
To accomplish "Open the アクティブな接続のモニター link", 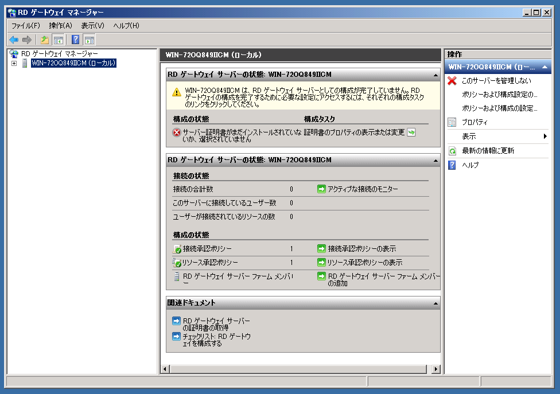I will [x=362, y=189].
